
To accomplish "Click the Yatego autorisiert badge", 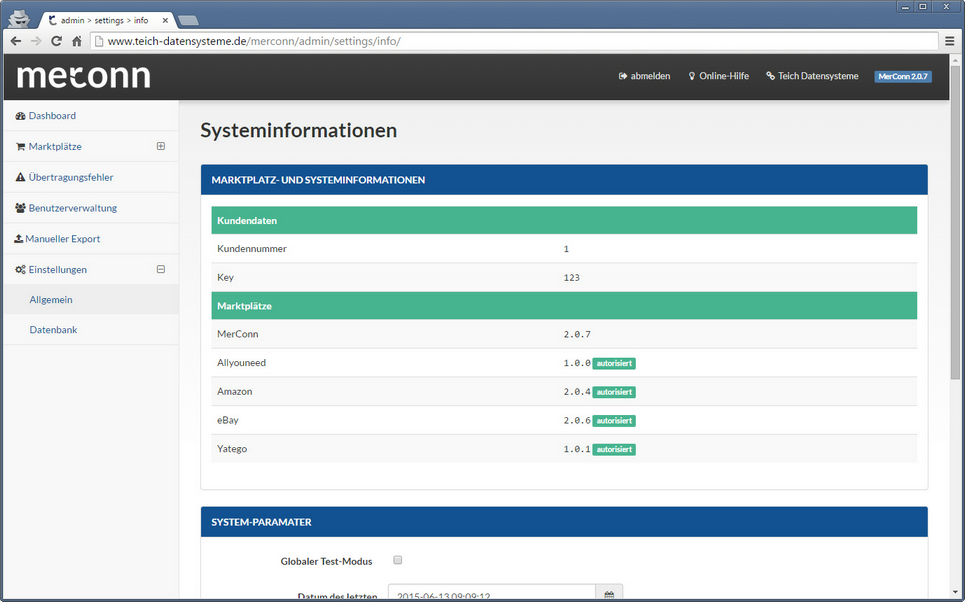I will (614, 449).
